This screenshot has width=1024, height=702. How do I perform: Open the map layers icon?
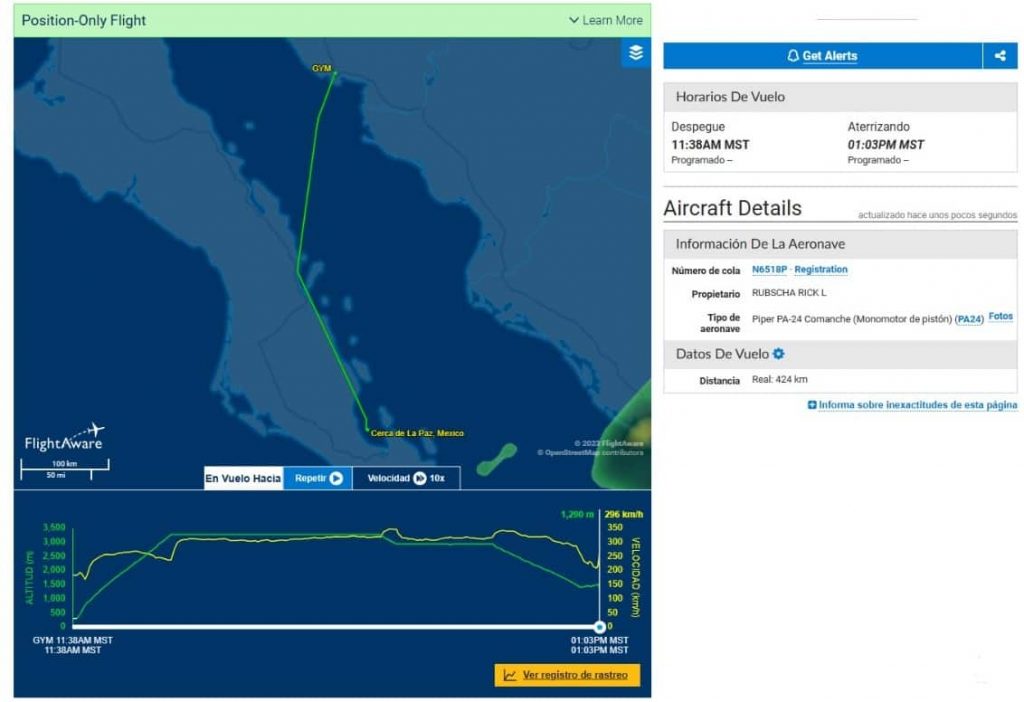point(635,53)
